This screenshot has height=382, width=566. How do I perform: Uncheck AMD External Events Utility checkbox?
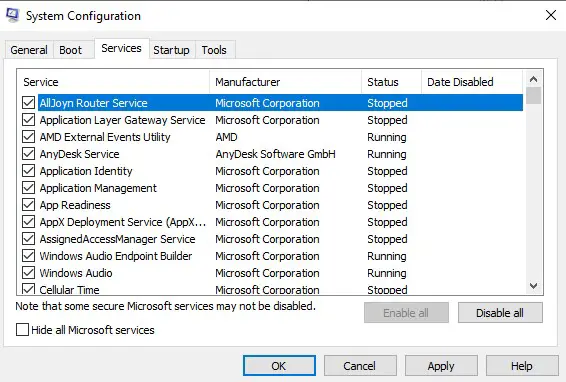pos(28,136)
